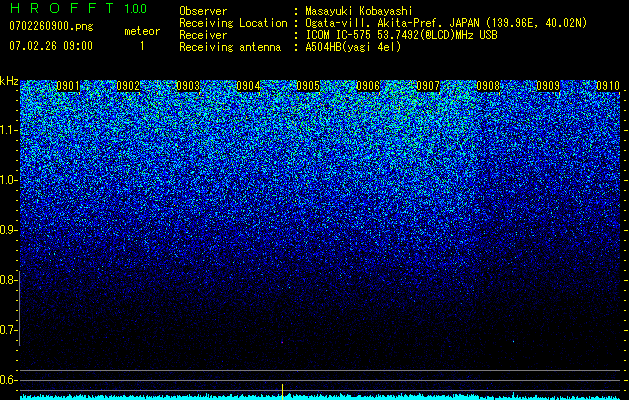Click the 0907 time marker
Viewport: 629px width, 400px height.
pos(428,86)
